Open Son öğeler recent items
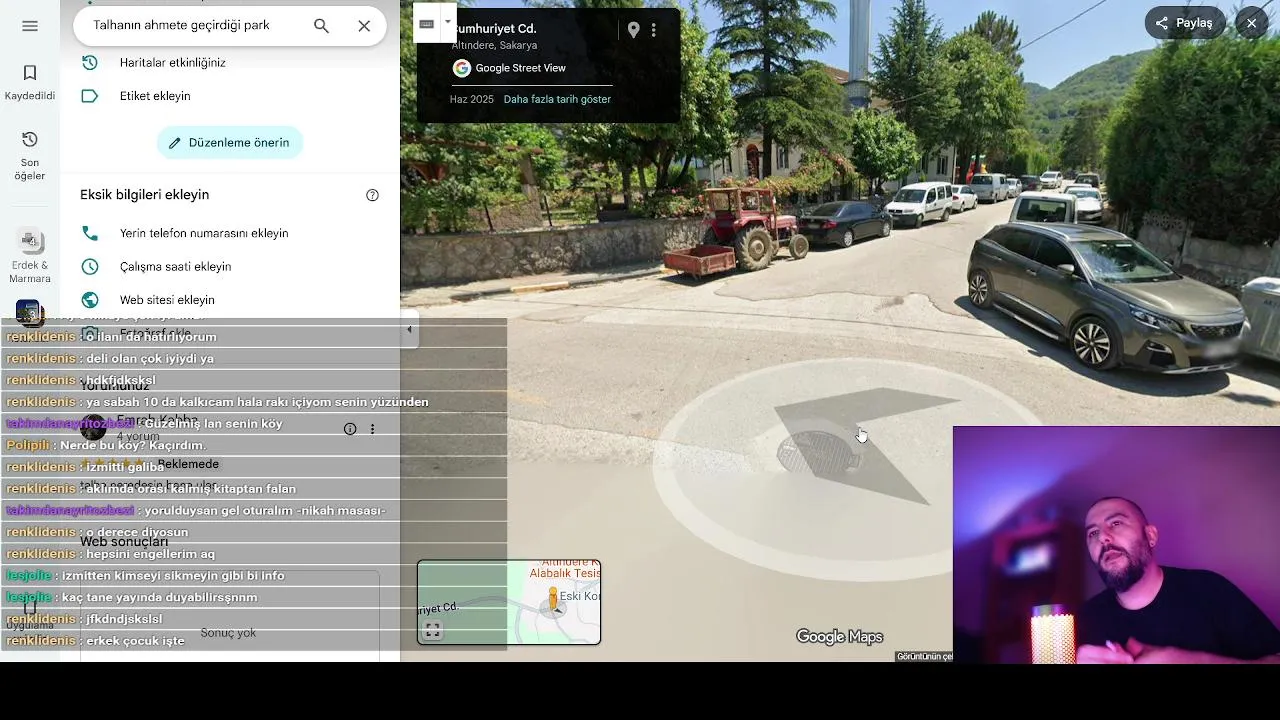 [x=30, y=156]
